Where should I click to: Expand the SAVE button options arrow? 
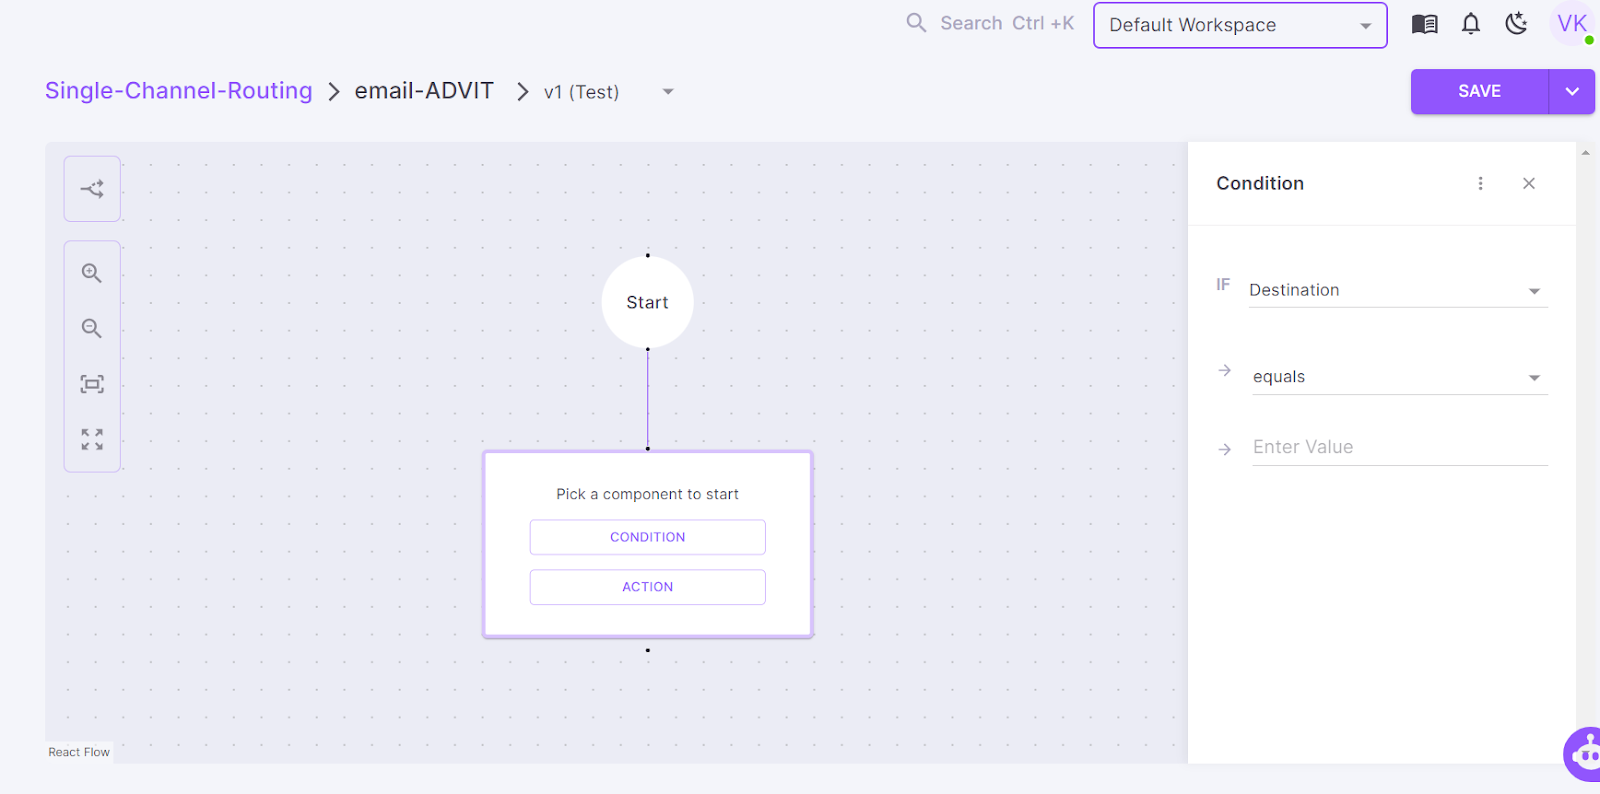(1572, 91)
